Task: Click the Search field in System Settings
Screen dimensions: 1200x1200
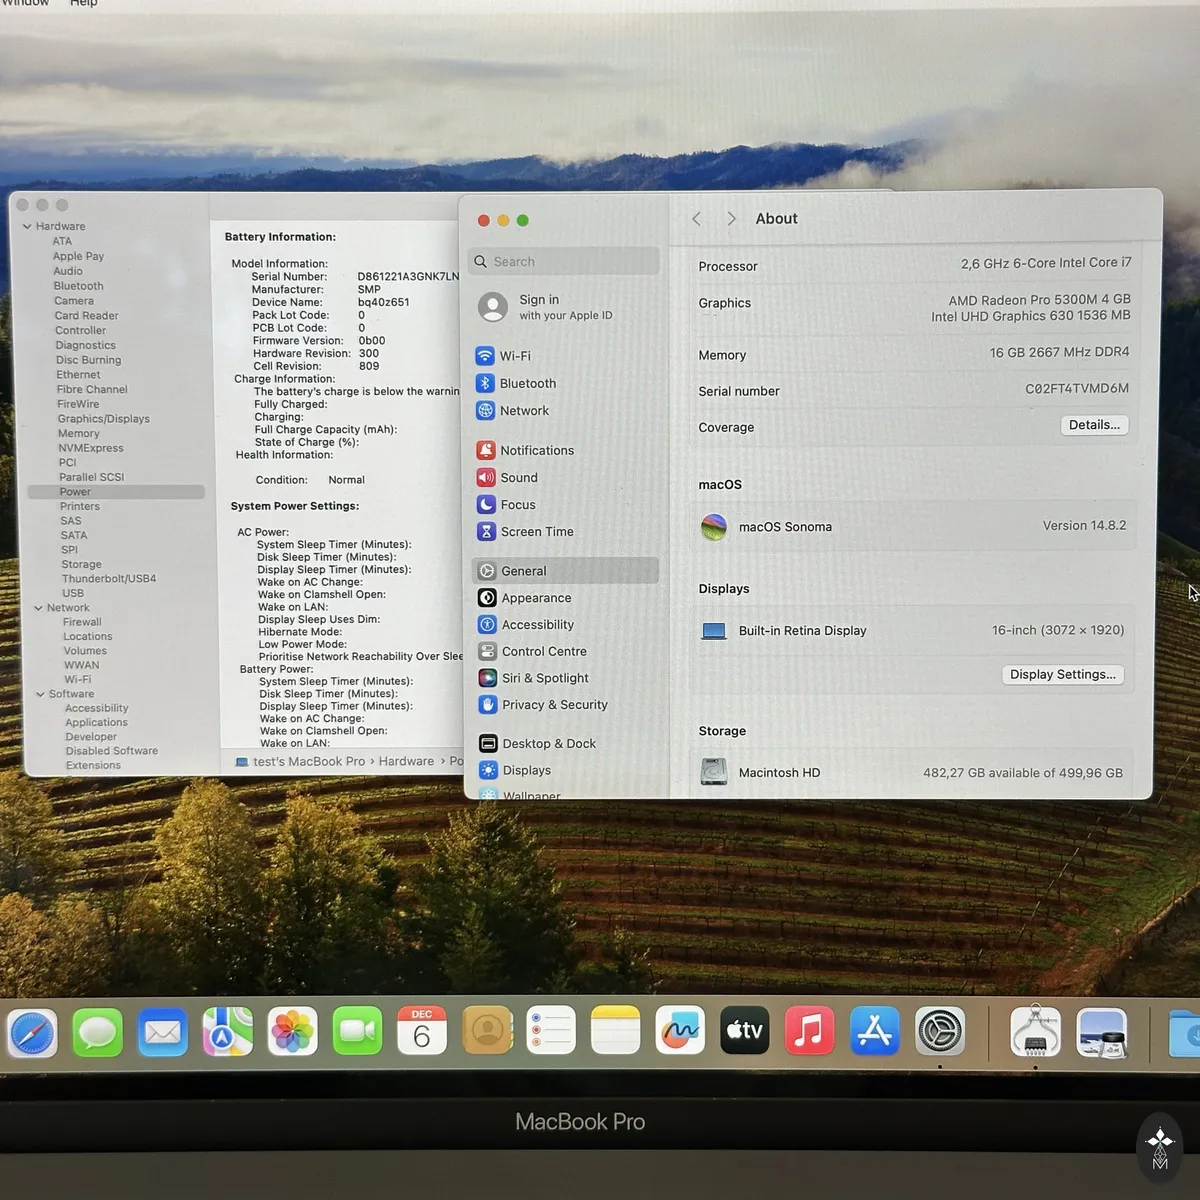Action: click(x=565, y=262)
